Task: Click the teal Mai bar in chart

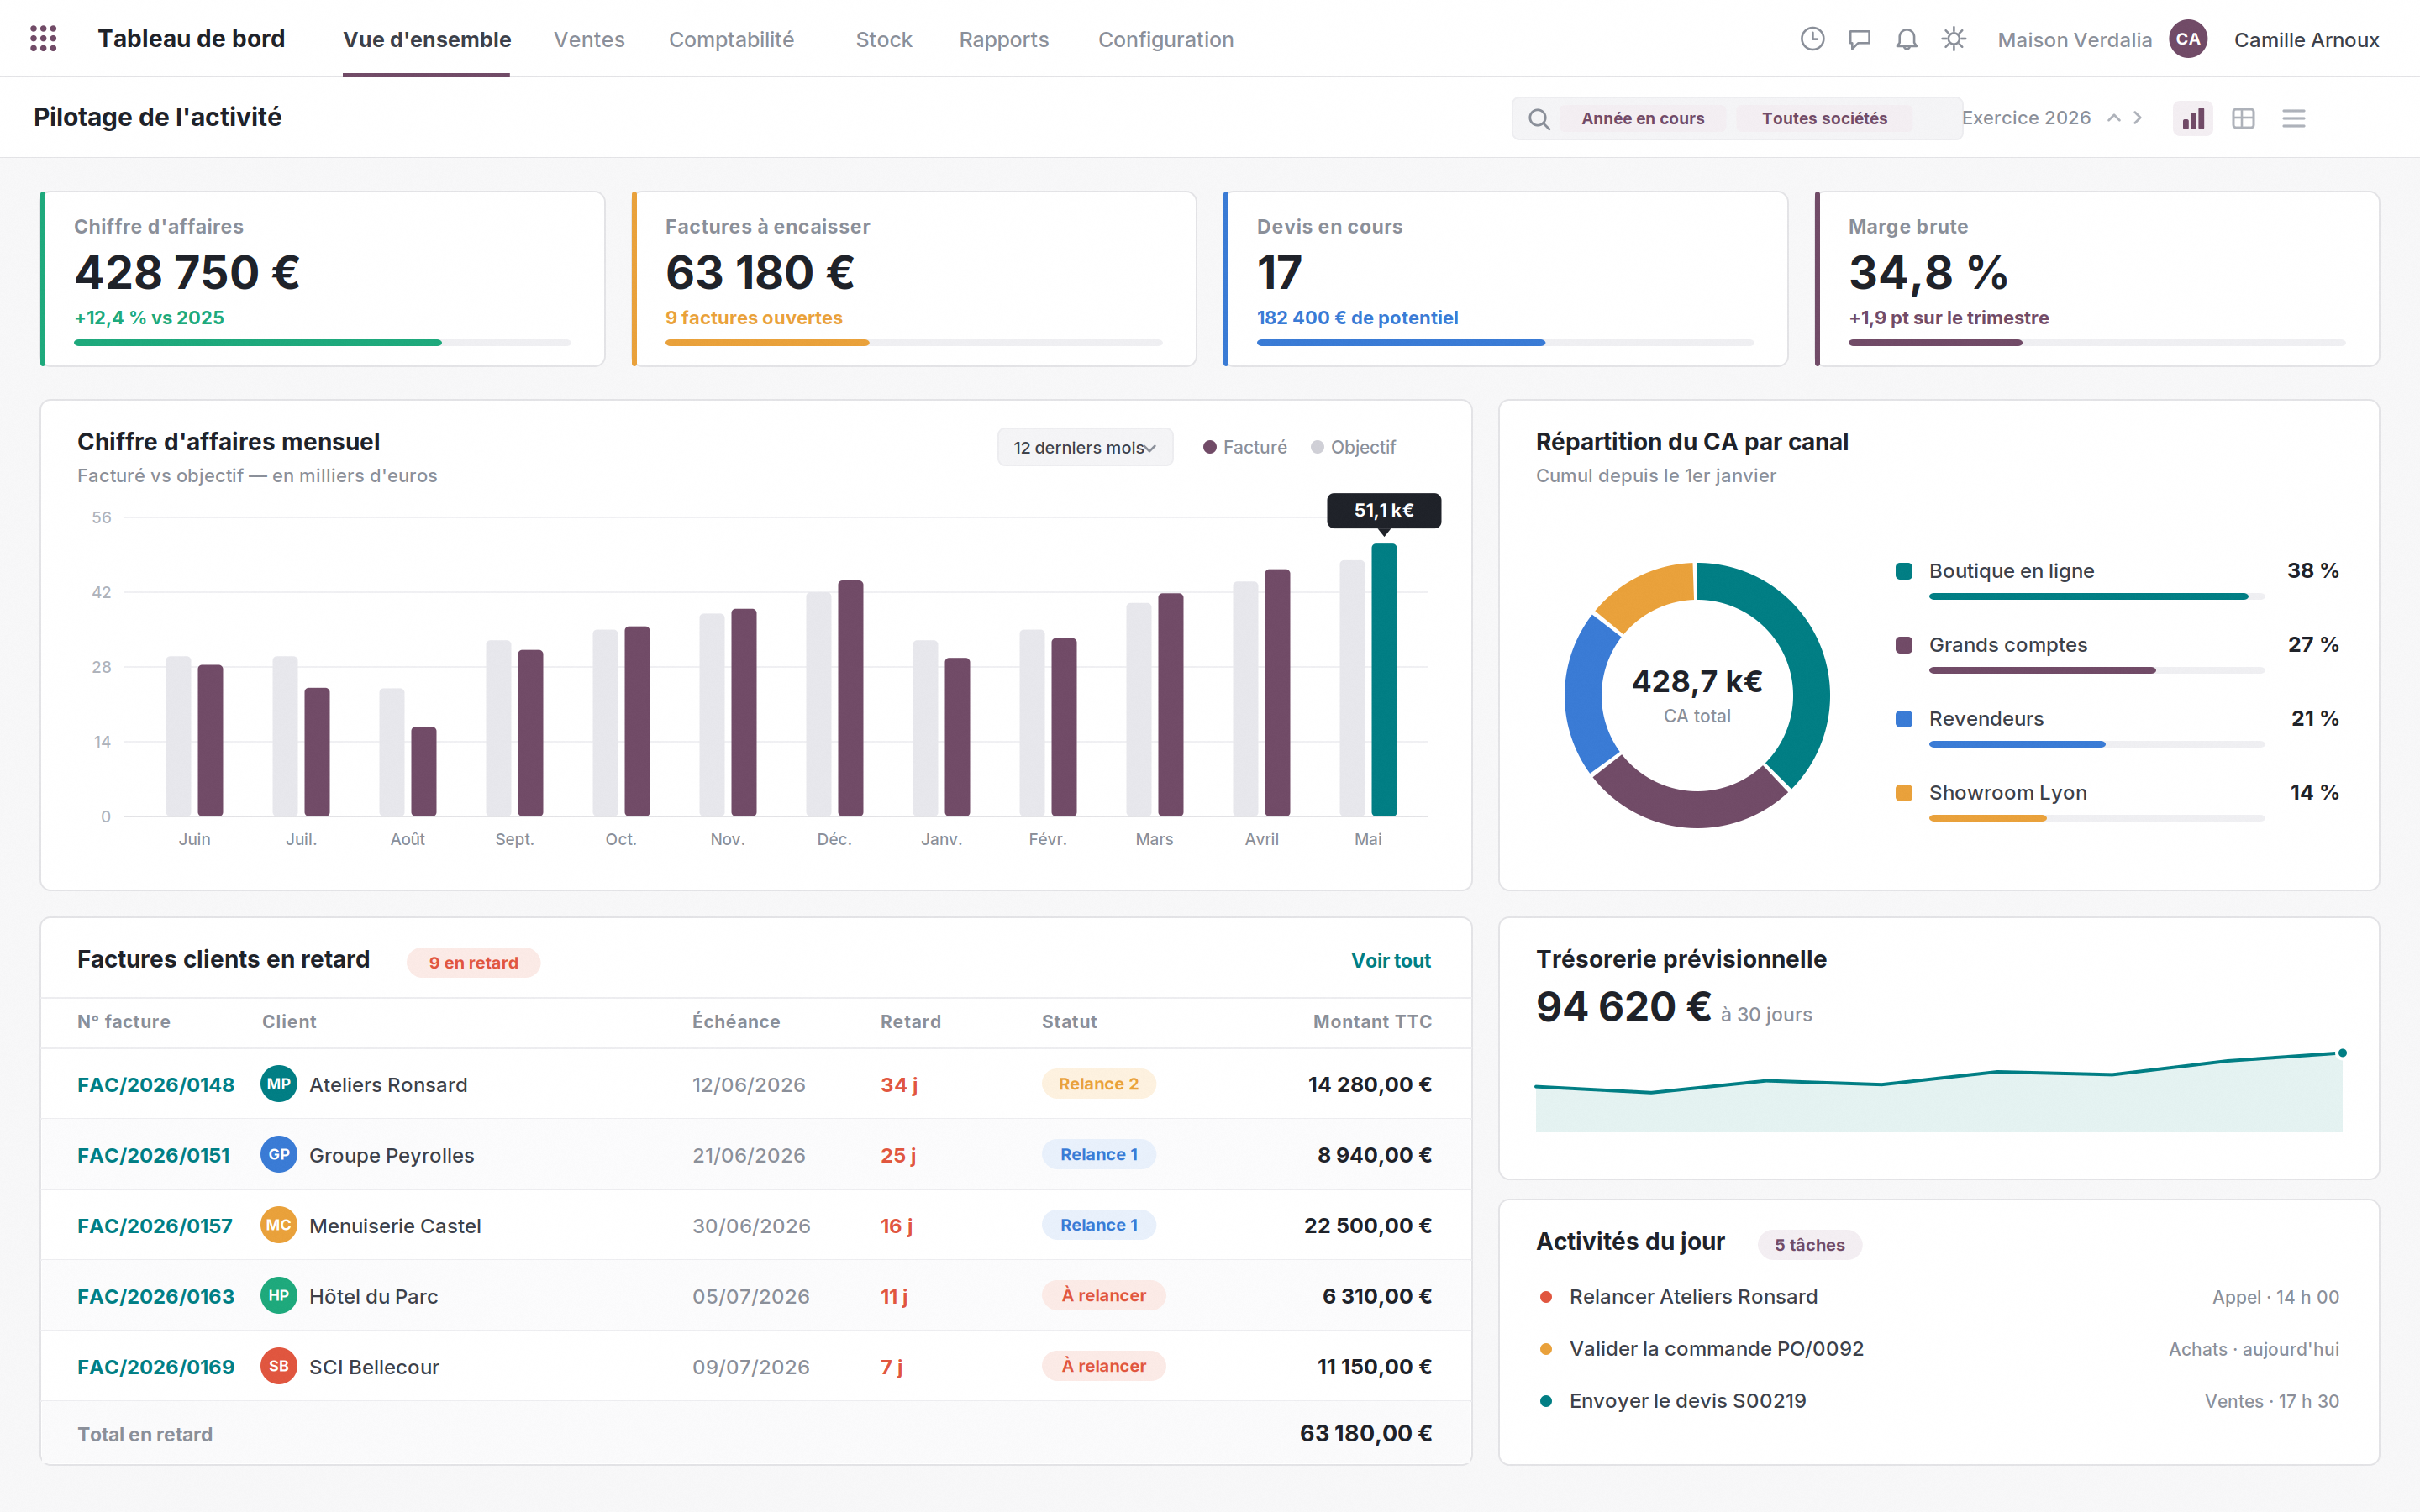Action: [1384, 680]
